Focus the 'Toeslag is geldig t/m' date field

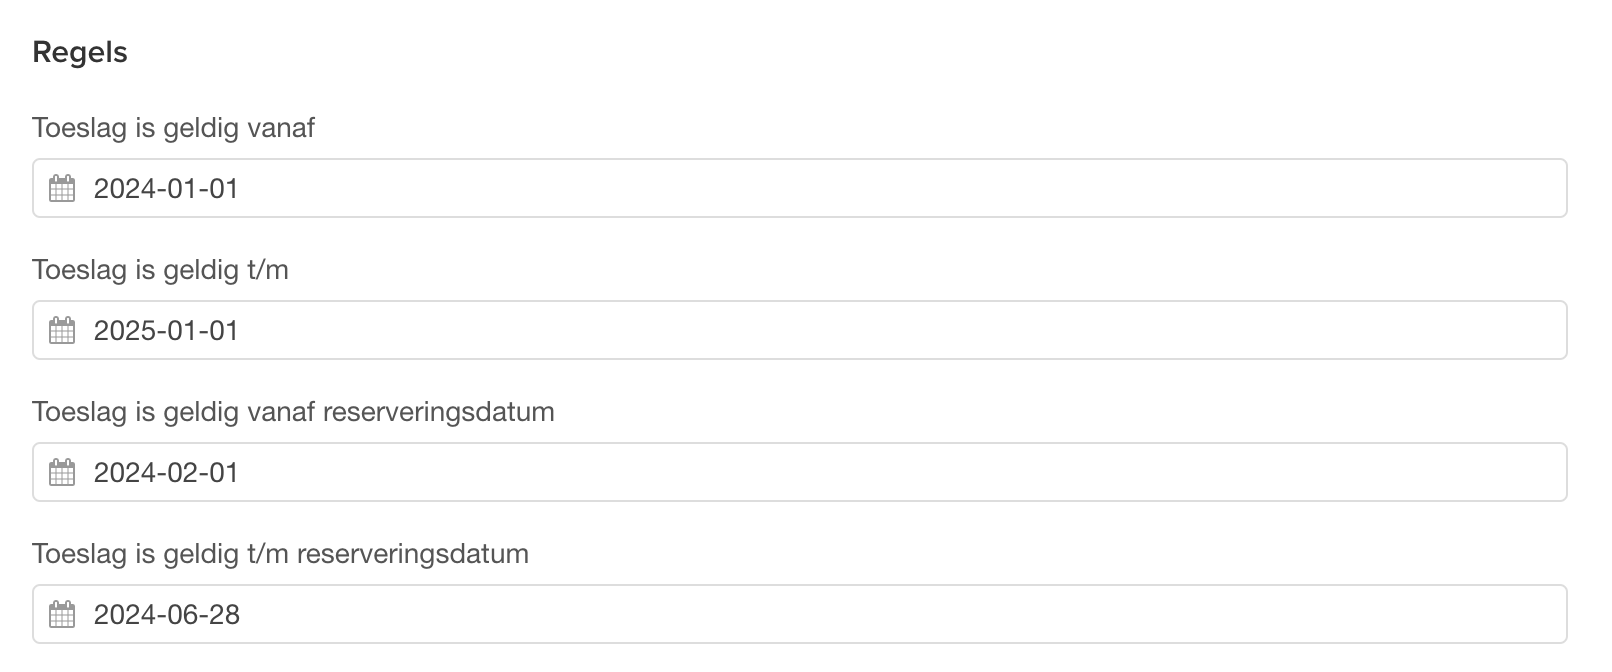point(799,330)
